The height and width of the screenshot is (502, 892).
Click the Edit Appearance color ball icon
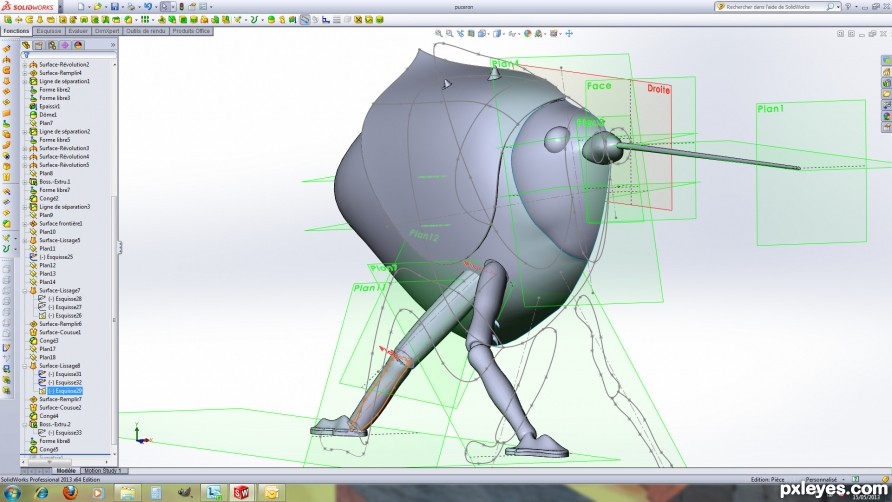point(527,34)
